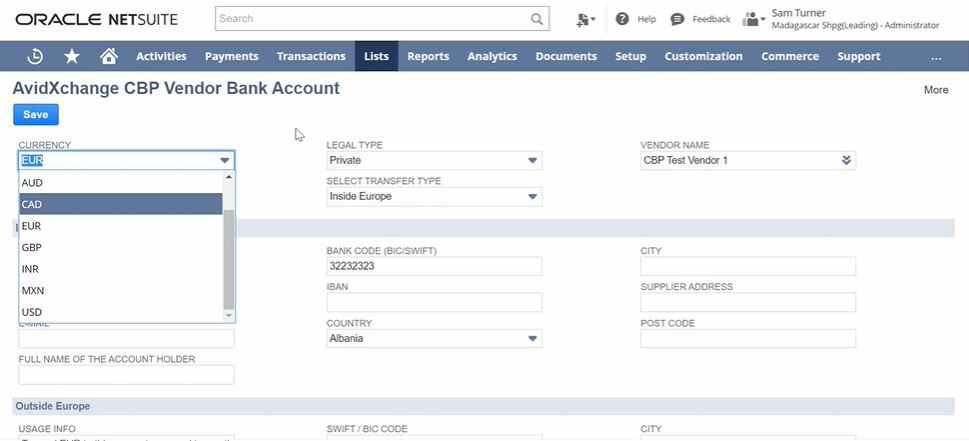
Task: Click the Feedback link text
Action: click(x=711, y=19)
